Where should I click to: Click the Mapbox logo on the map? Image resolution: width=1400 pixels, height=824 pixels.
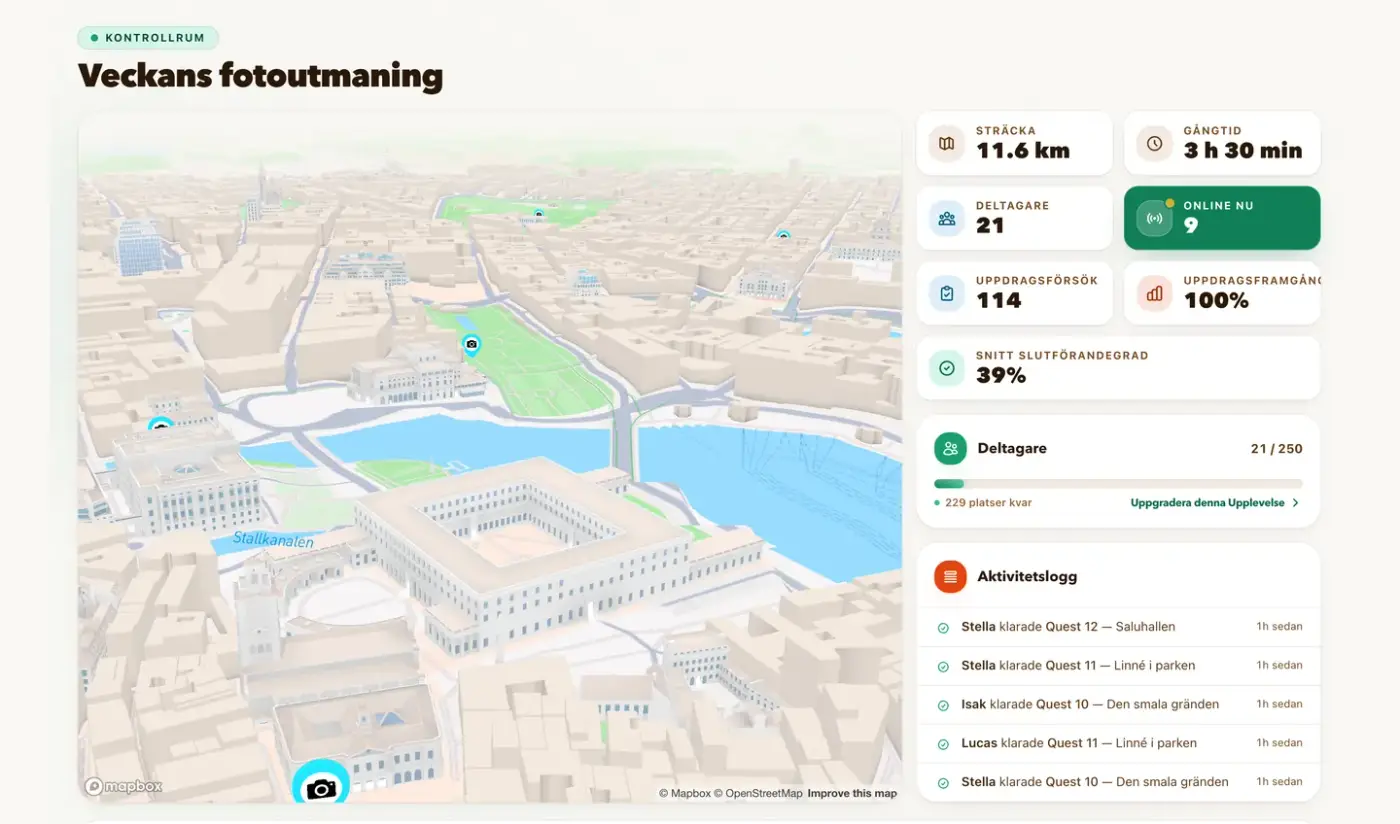124,787
